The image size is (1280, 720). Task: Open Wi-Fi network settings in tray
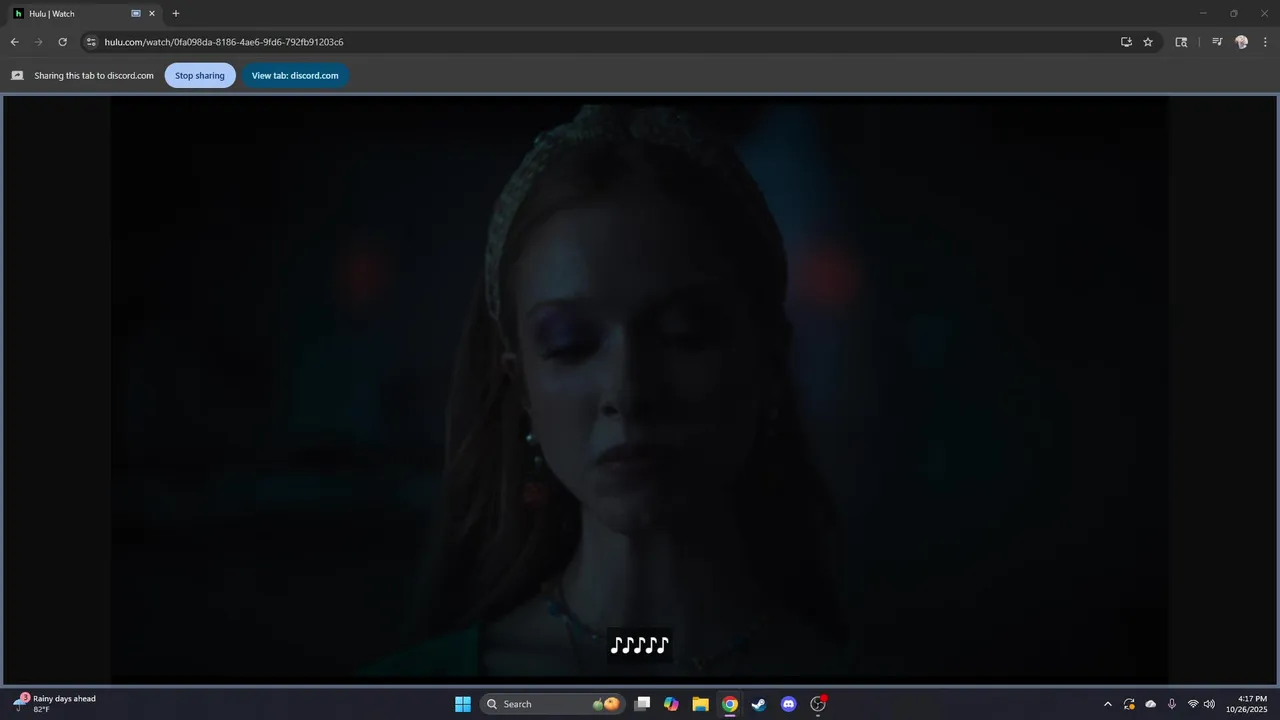tap(1193, 704)
